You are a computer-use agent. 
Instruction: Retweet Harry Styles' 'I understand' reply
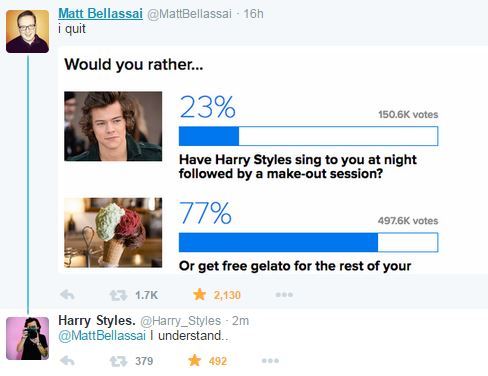coord(118,361)
